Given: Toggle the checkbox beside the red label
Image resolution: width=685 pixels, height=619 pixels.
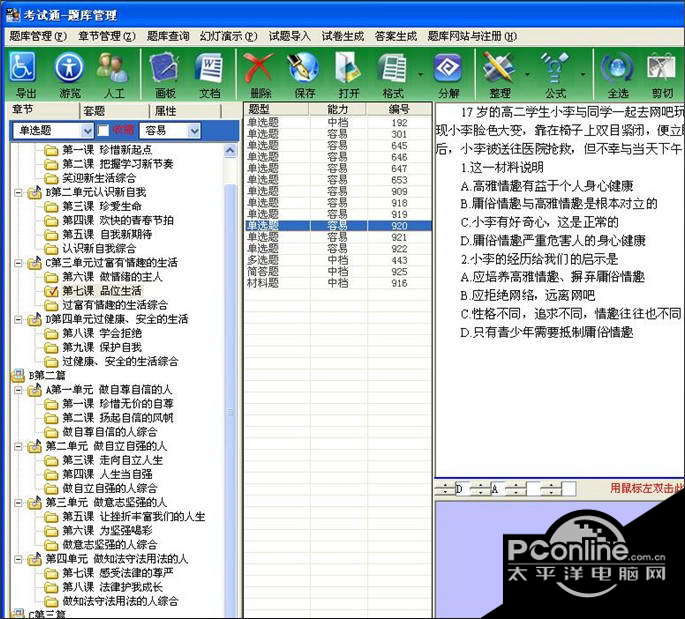Looking at the screenshot, I should pyautogui.click(x=103, y=130).
